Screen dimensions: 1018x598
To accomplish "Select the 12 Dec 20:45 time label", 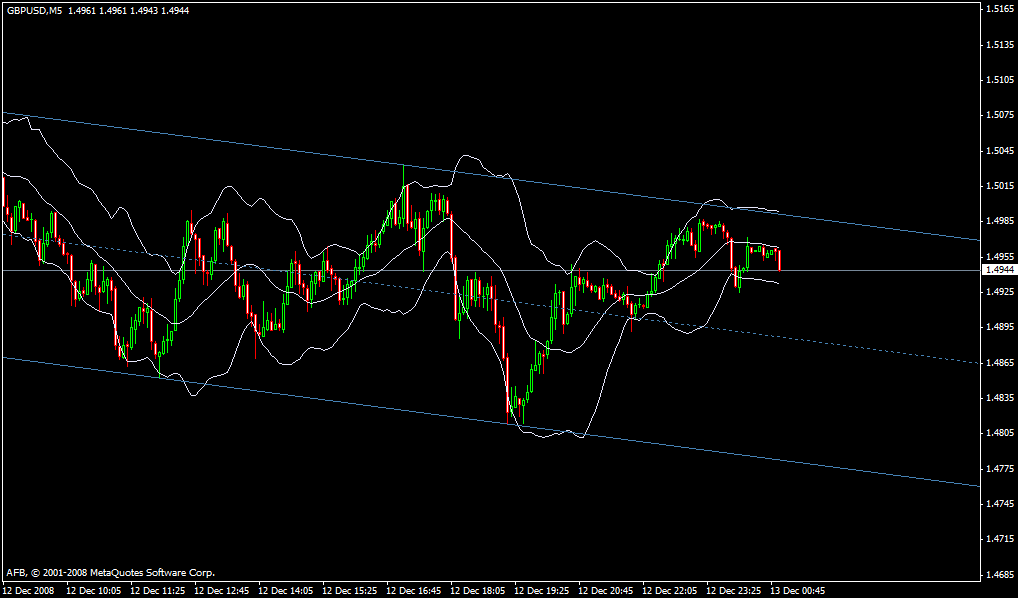I will pos(605,590).
